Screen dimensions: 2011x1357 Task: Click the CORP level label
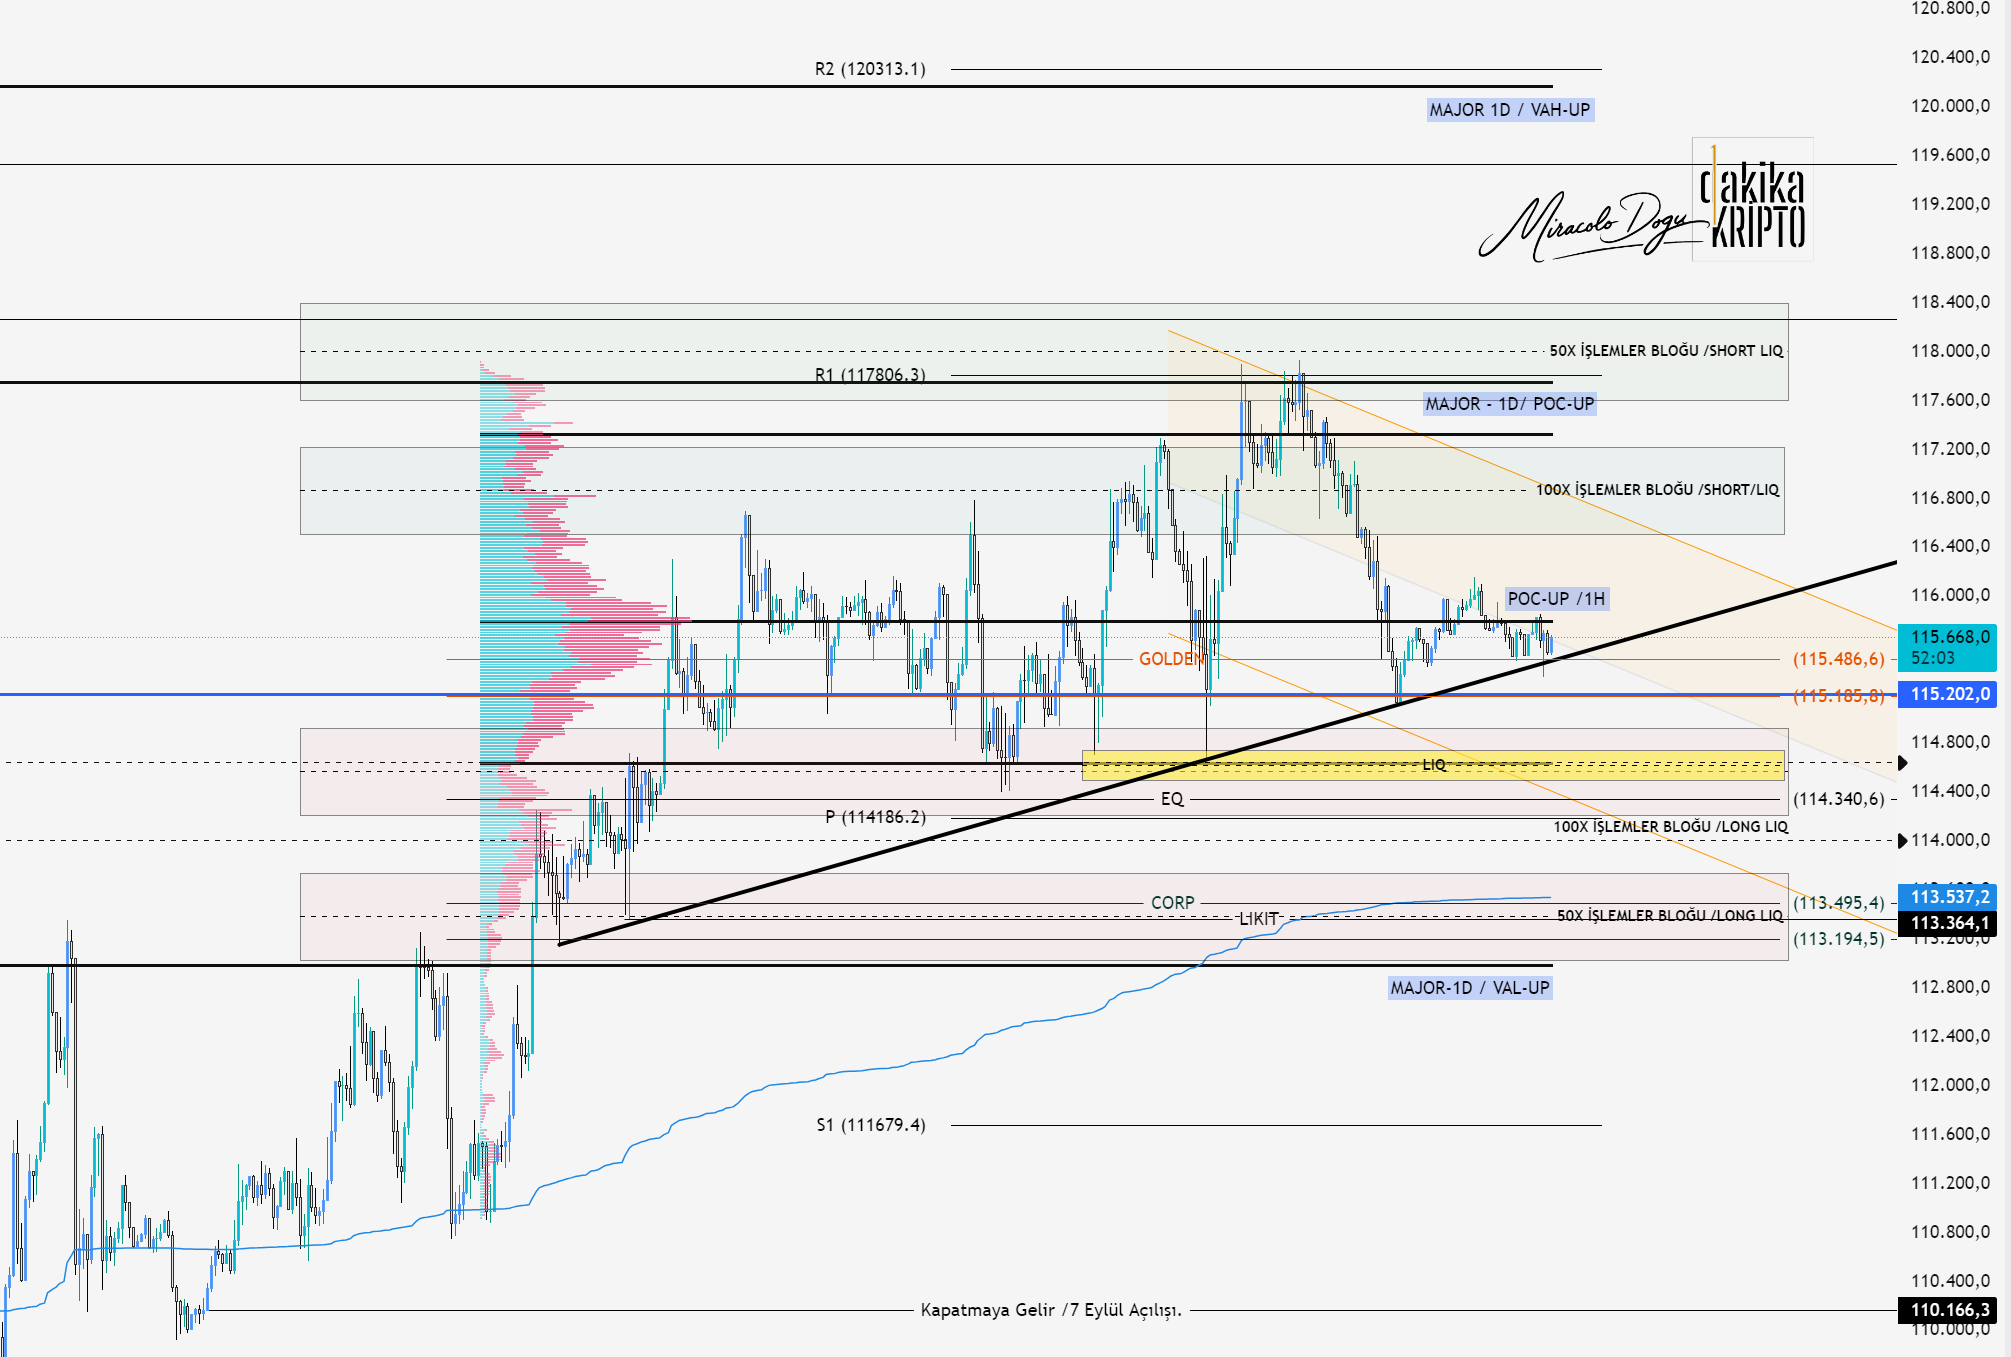(x=1173, y=903)
